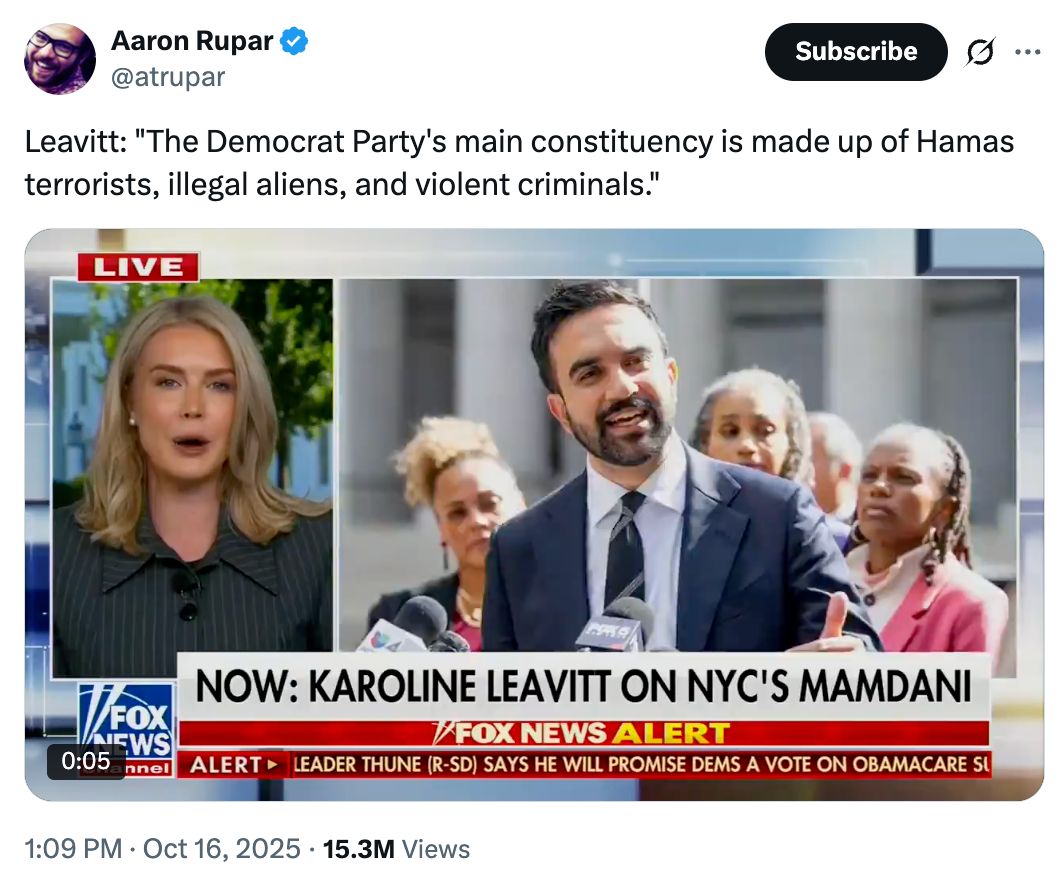The width and height of the screenshot is (1060, 884).
Task: Open the @atrupar handle link
Action: tap(168, 77)
